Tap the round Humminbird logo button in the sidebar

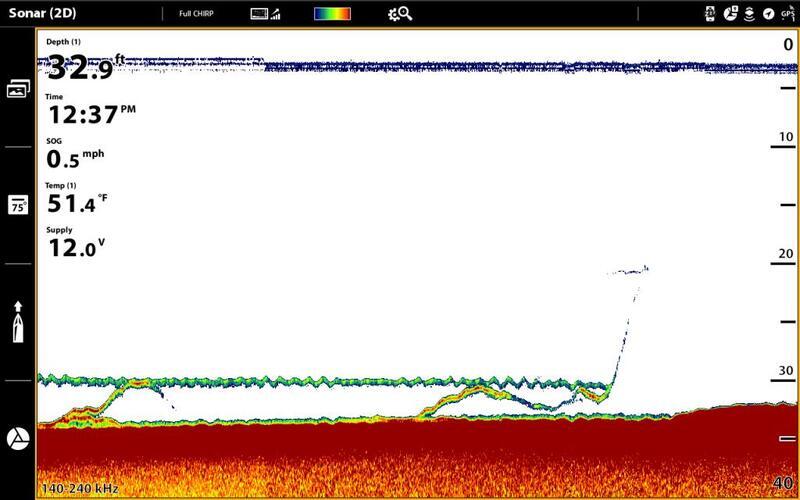point(18,438)
